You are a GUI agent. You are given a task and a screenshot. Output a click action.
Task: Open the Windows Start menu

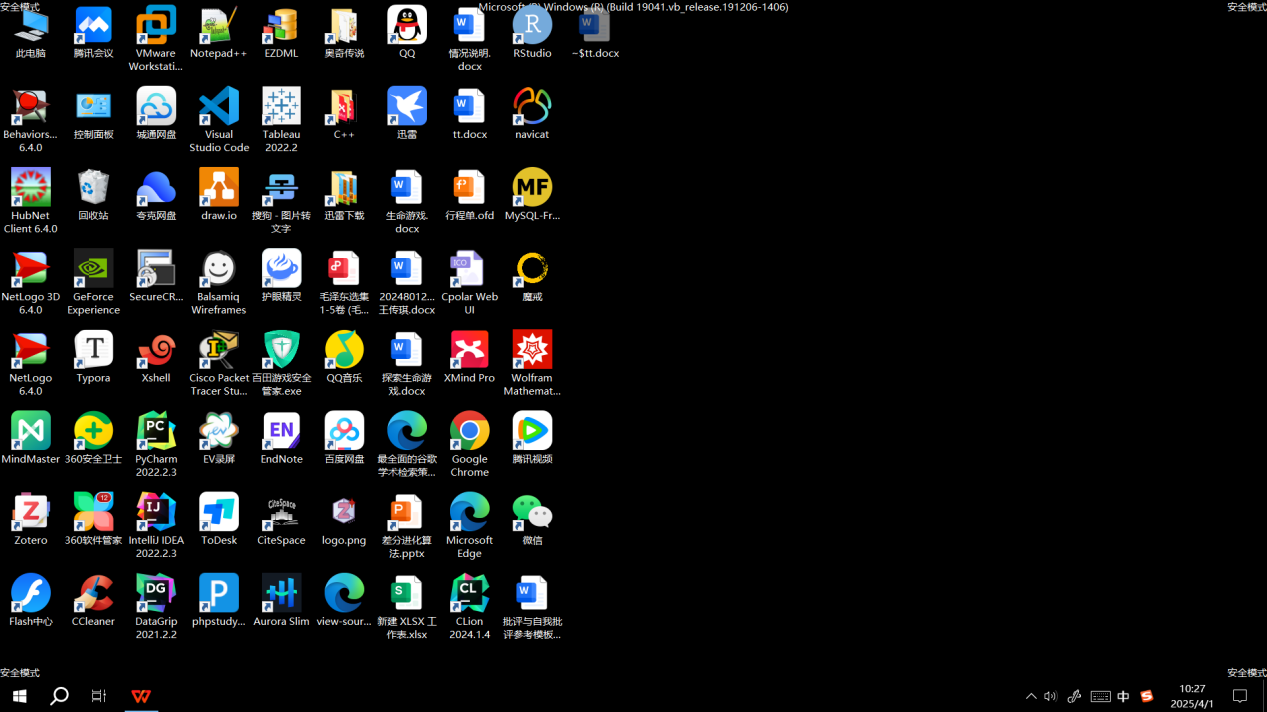tap(19, 696)
